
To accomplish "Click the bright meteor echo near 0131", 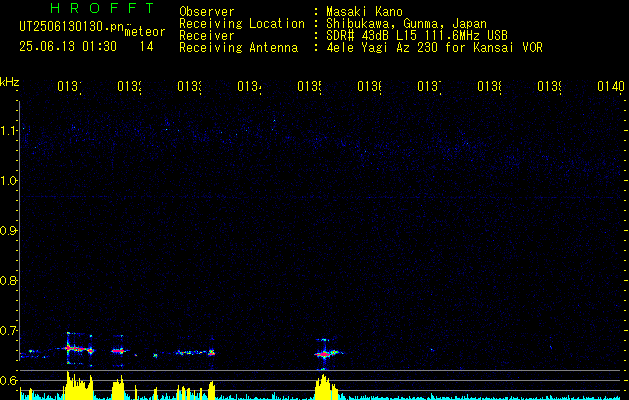I will pyautogui.click(x=79, y=349).
